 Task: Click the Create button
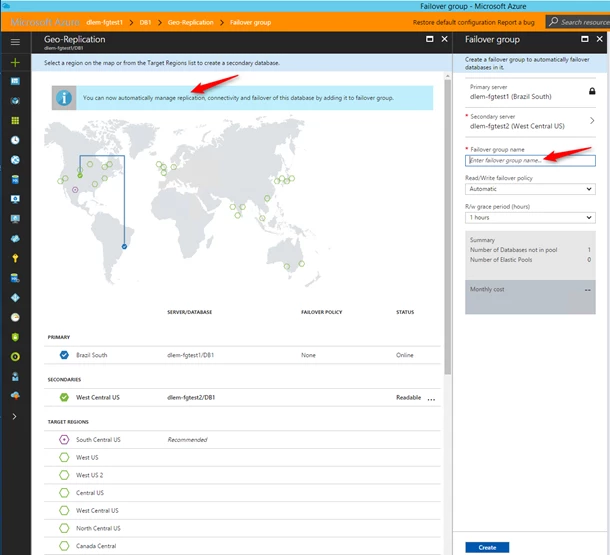[x=487, y=547]
